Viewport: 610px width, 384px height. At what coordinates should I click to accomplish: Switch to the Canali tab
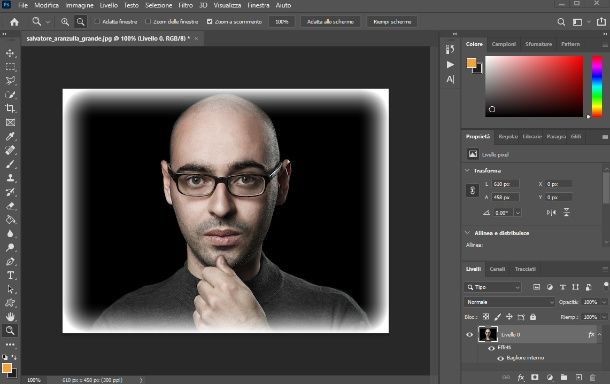pos(497,269)
